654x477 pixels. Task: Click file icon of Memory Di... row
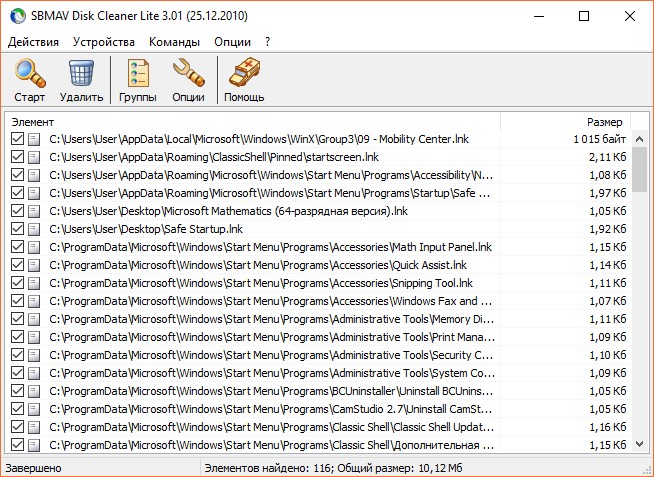coord(34,319)
